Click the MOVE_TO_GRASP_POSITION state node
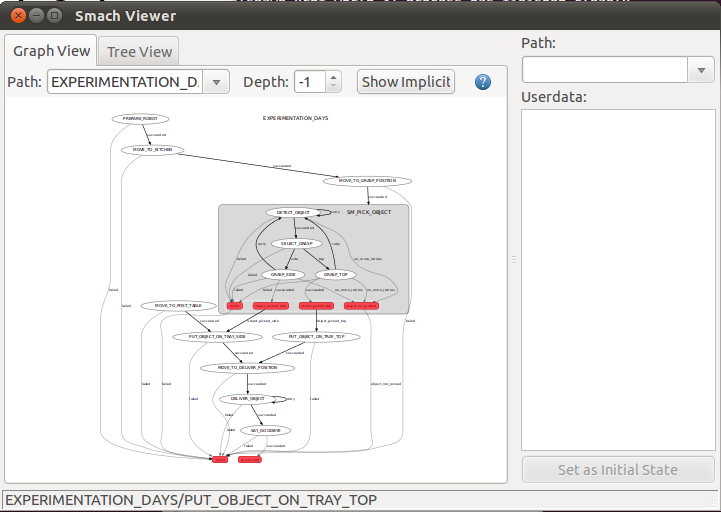The width and height of the screenshot is (721, 512). point(367,181)
